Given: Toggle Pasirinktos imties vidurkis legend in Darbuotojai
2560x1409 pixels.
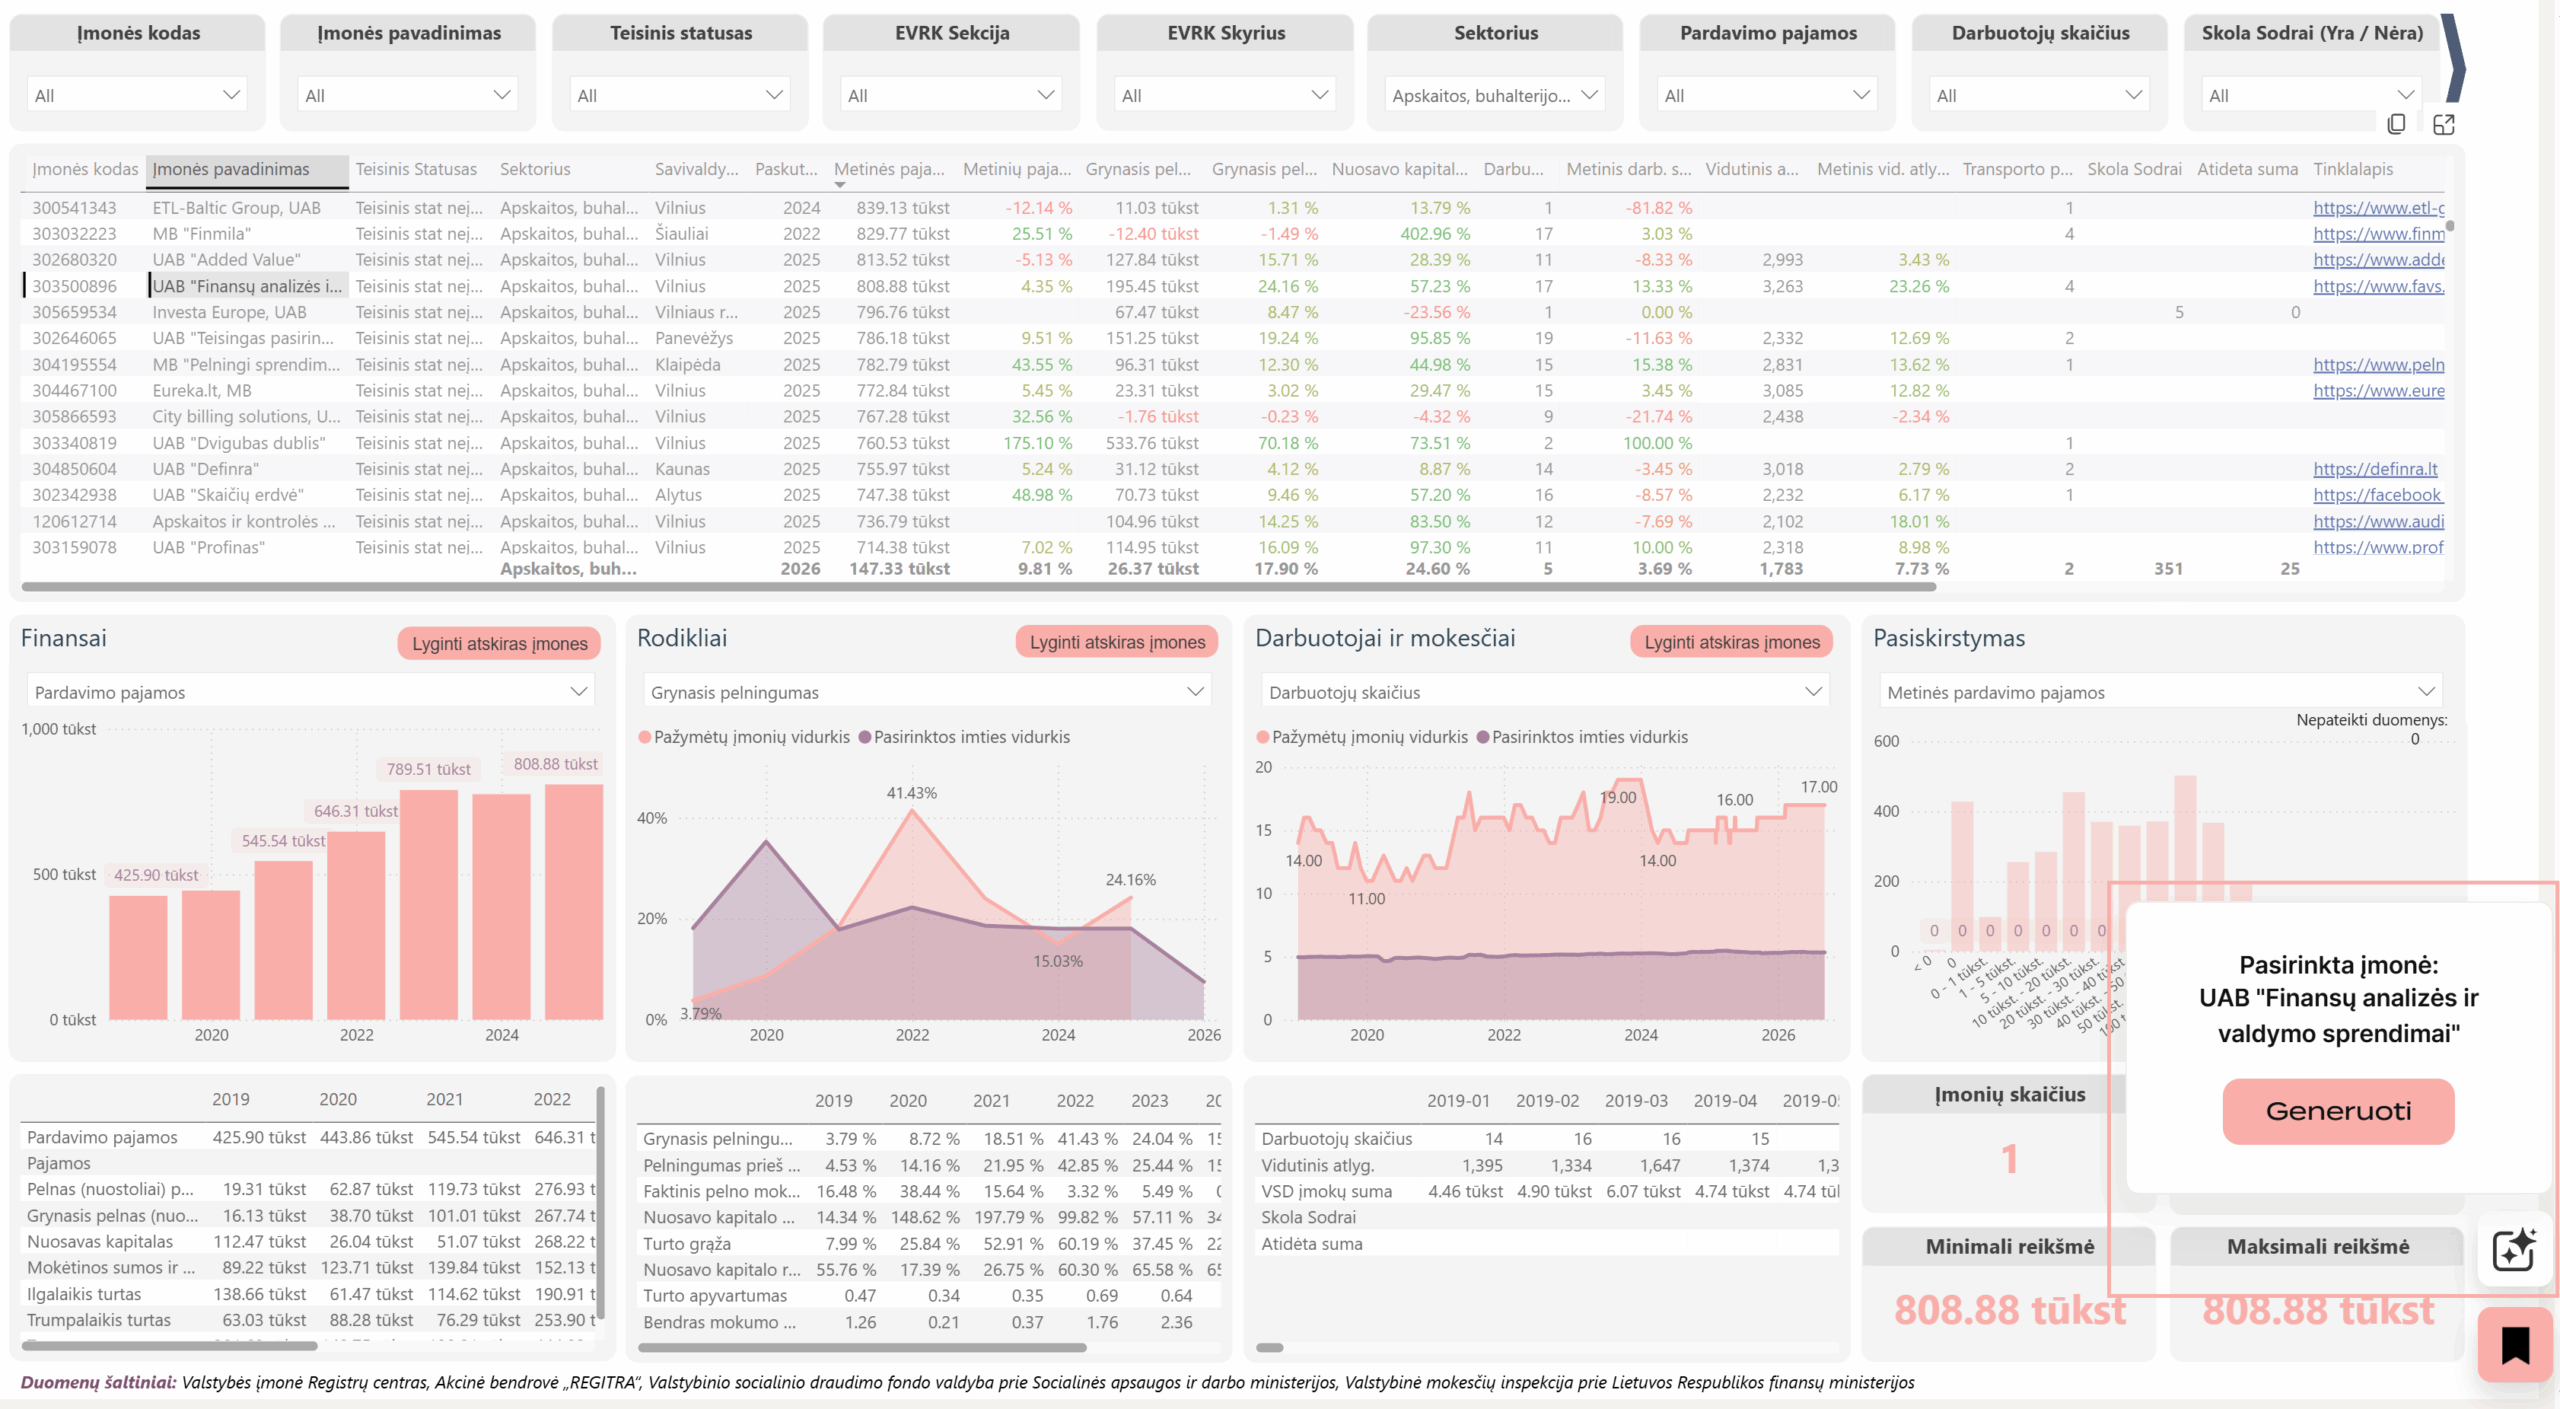Looking at the screenshot, I should [x=1582, y=737].
